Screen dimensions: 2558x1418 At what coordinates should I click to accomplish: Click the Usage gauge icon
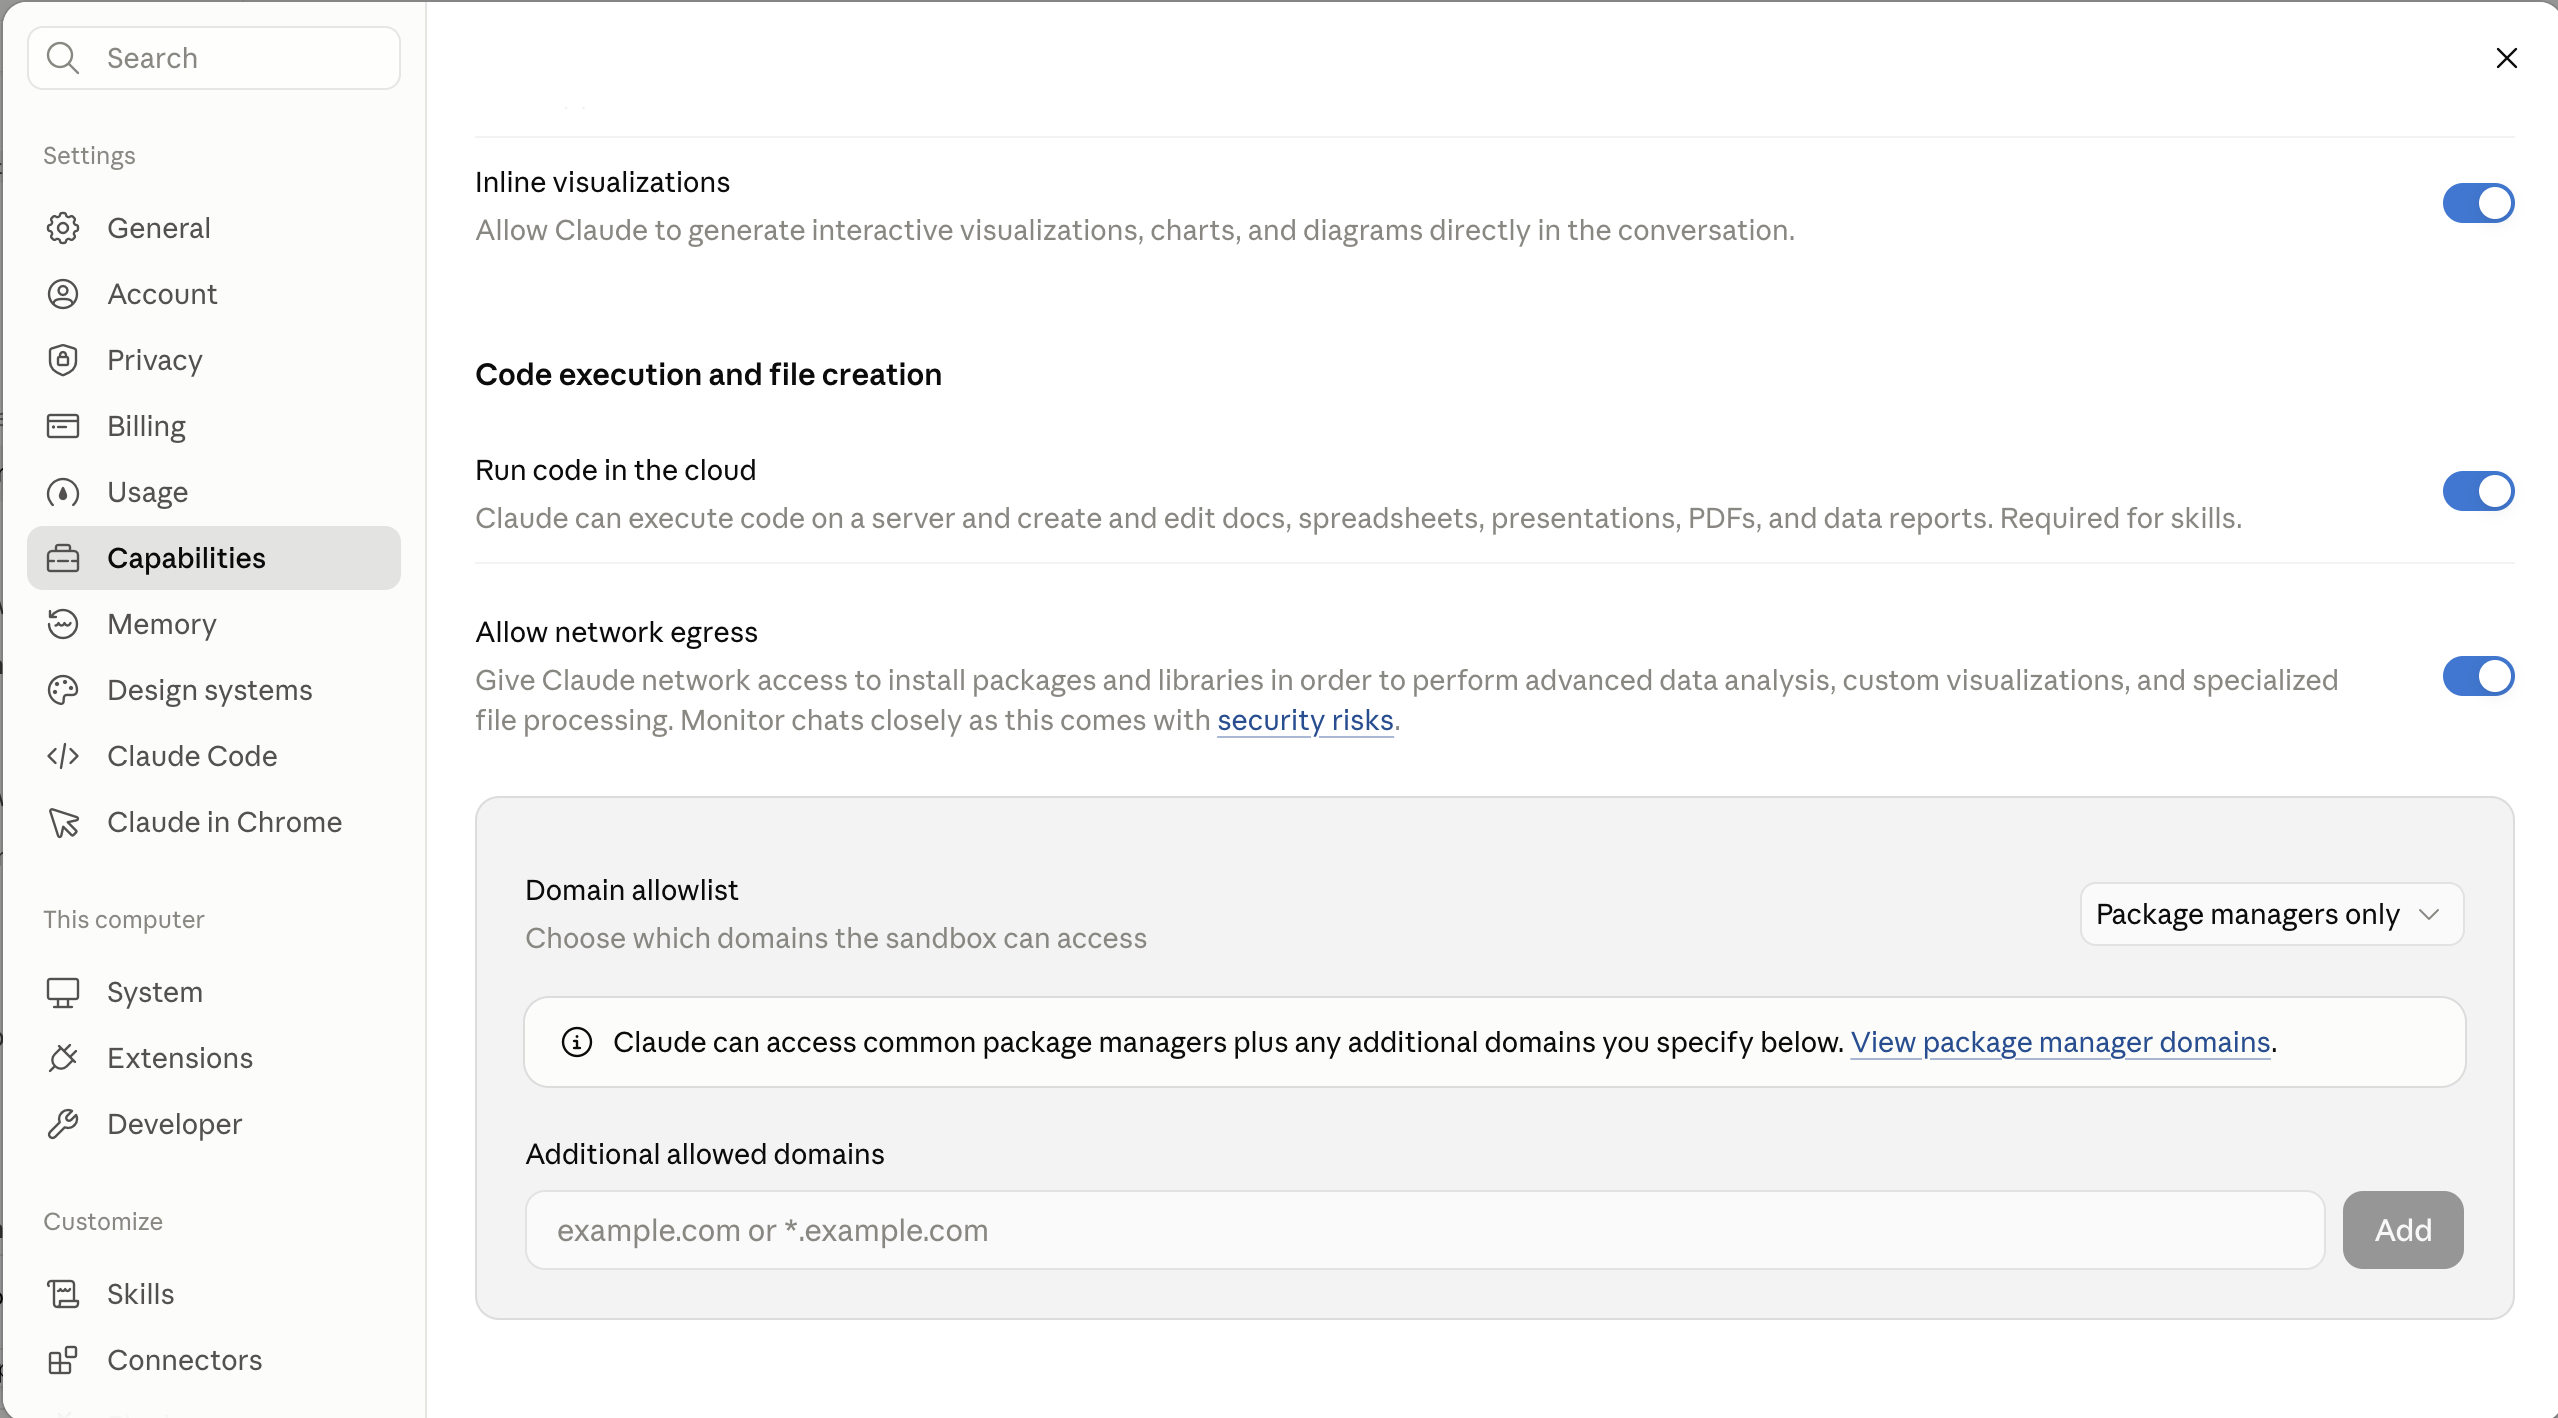[x=63, y=492]
